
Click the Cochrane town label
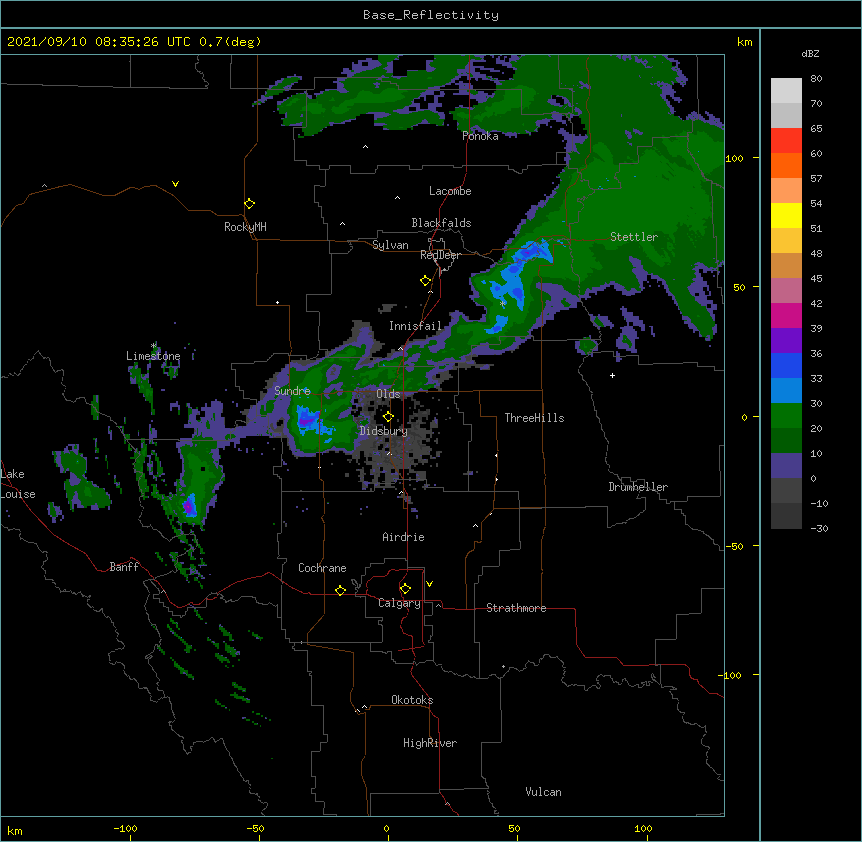click(322, 568)
